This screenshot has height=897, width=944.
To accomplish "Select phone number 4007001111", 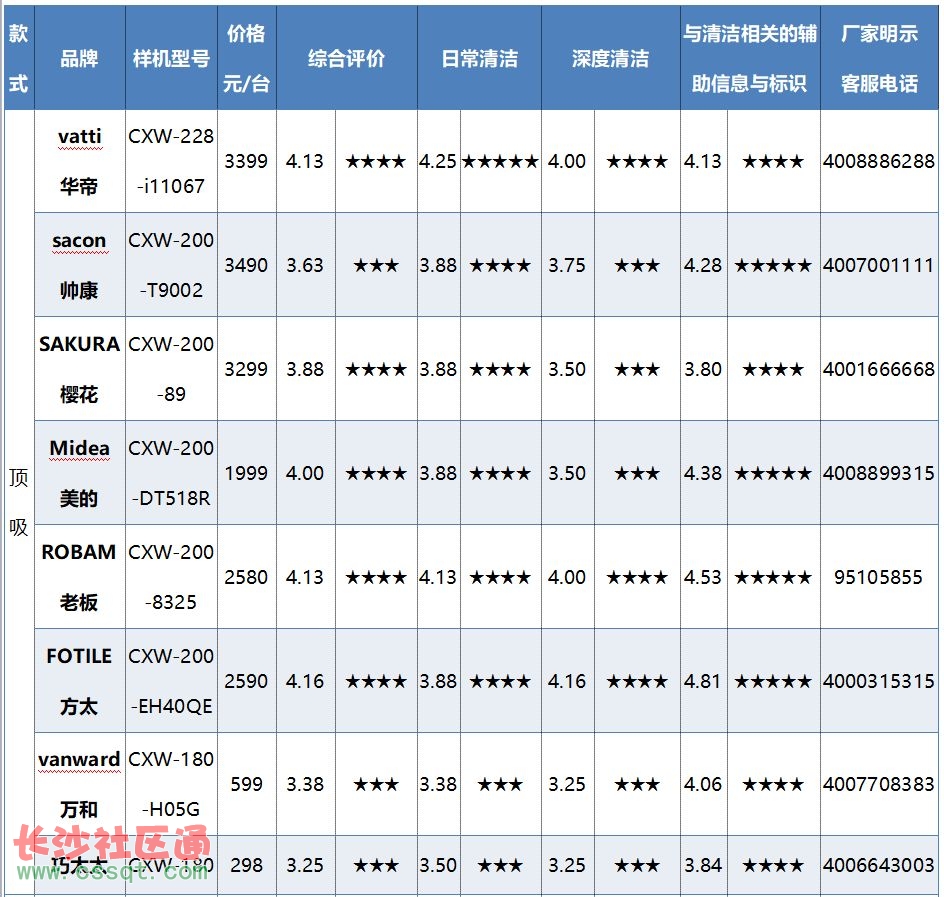I will pyautogui.click(x=879, y=265).
